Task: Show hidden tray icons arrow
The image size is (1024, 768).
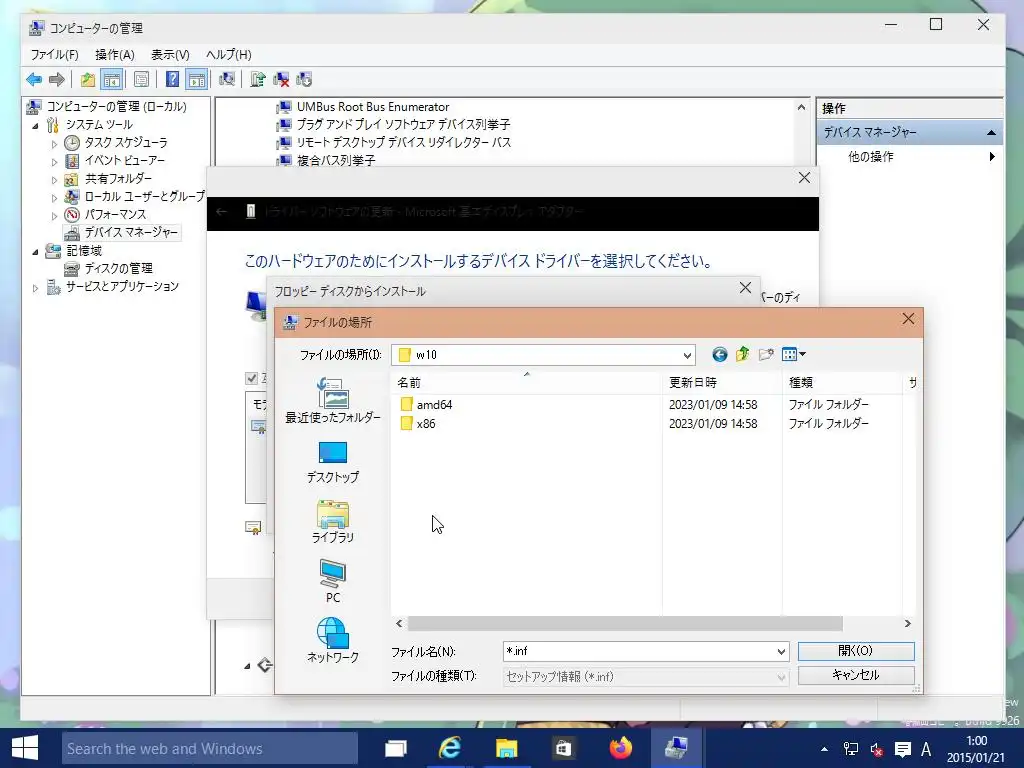Action: [x=824, y=749]
